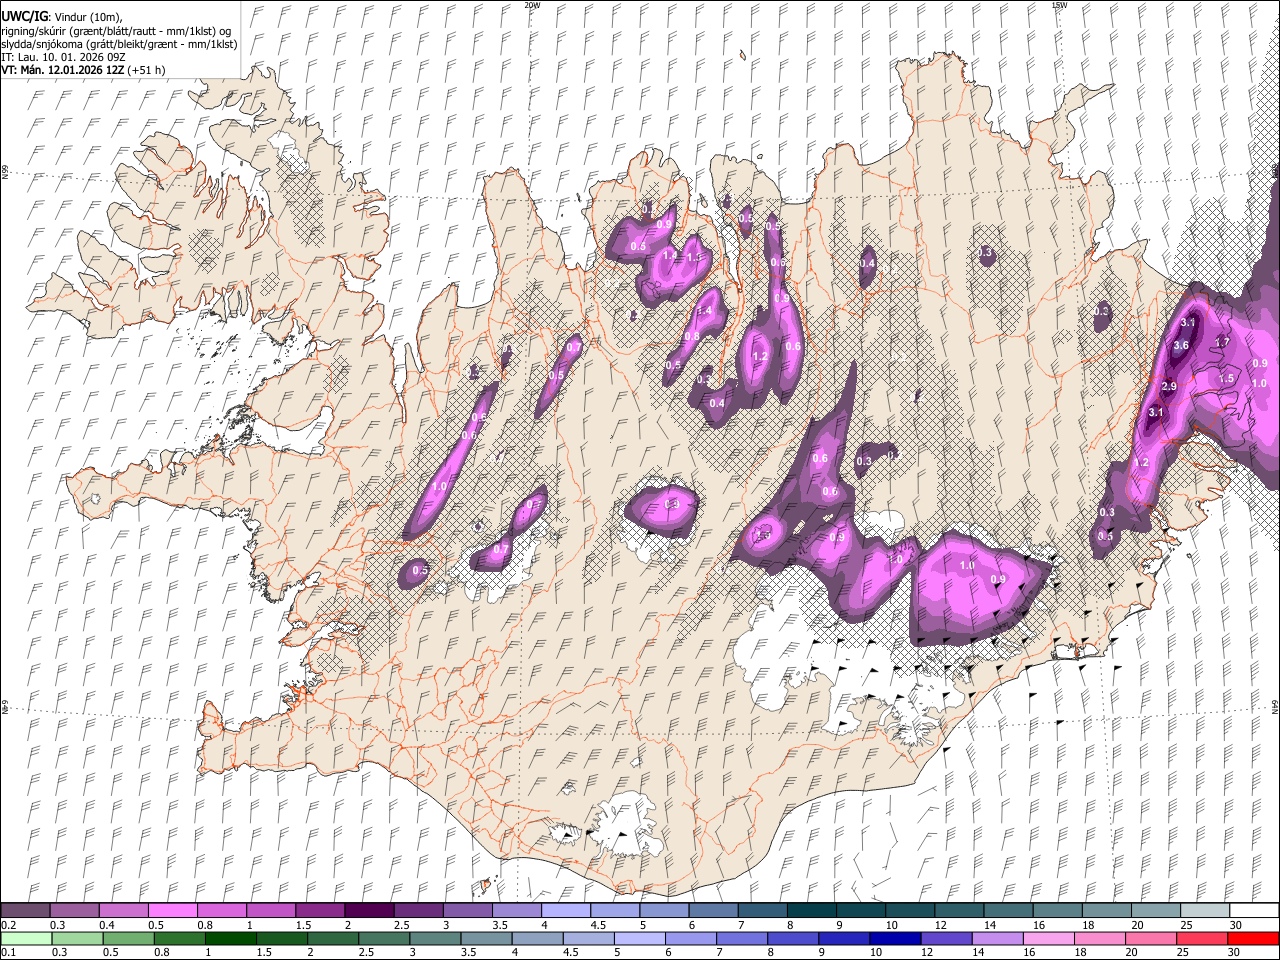Pick red rain swatch between 25 and 30
Viewport: 1280px width, 960px height.
coord(1202,939)
